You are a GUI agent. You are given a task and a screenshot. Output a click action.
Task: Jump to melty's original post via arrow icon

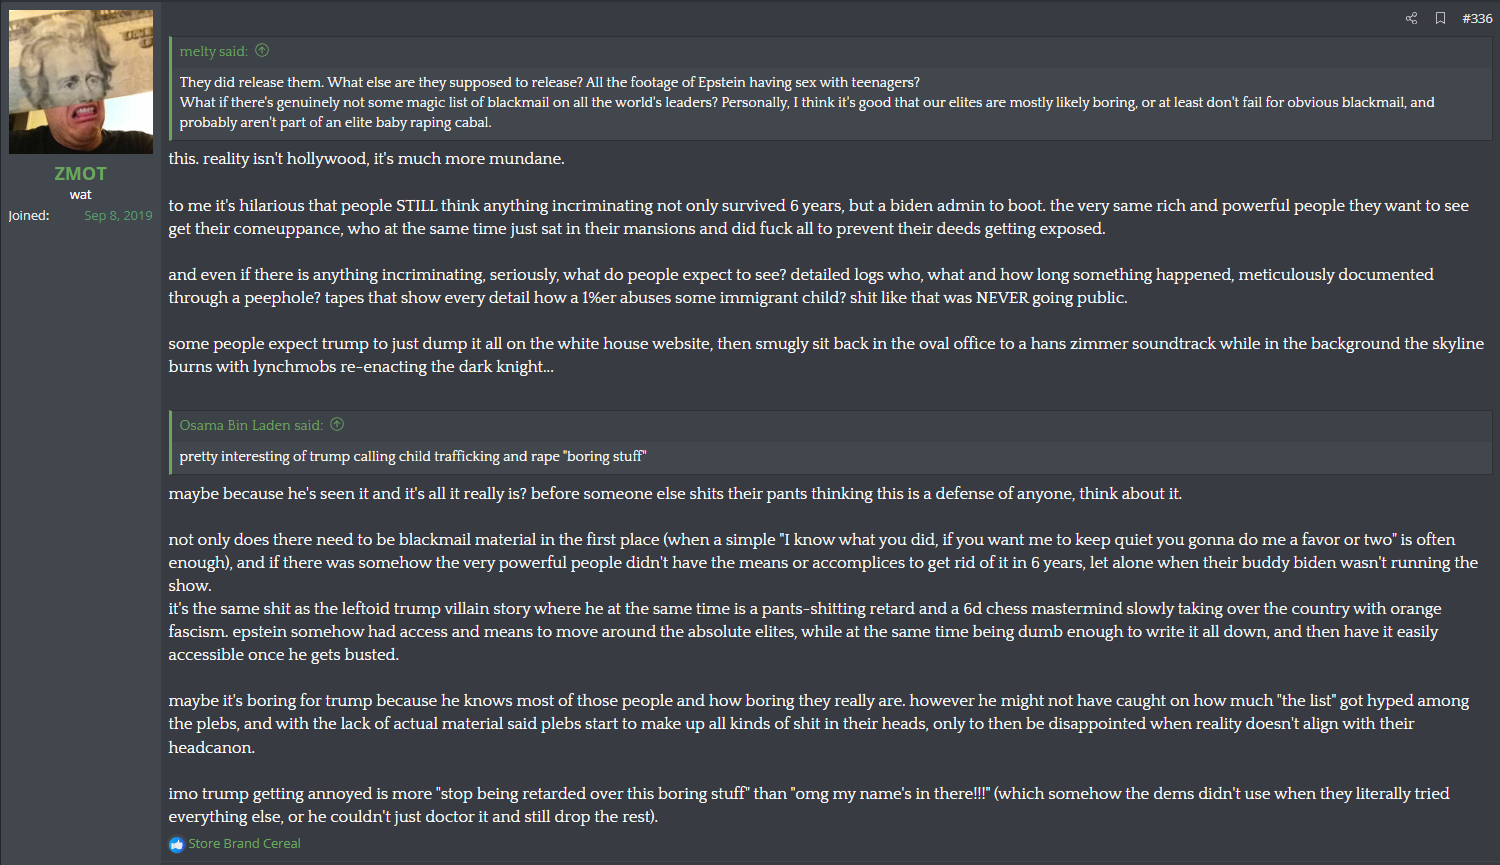(x=262, y=50)
